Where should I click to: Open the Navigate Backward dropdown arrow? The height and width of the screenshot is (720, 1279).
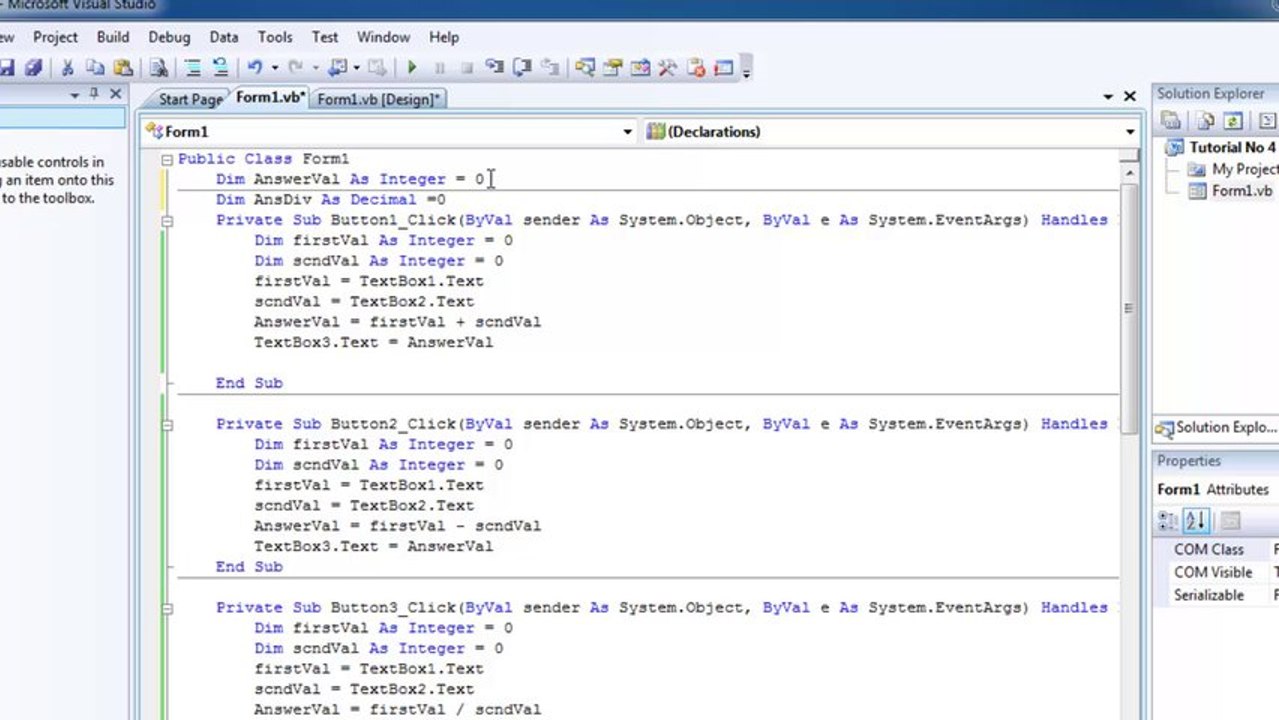pyautogui.click(x=357, y=68)
